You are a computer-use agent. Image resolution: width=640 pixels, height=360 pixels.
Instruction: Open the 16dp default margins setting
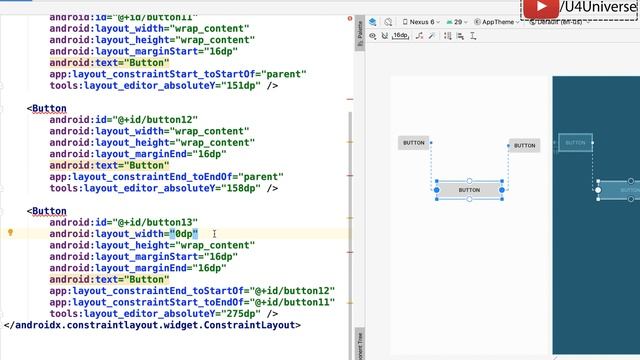pyautogui.click(x=400, y=36)
